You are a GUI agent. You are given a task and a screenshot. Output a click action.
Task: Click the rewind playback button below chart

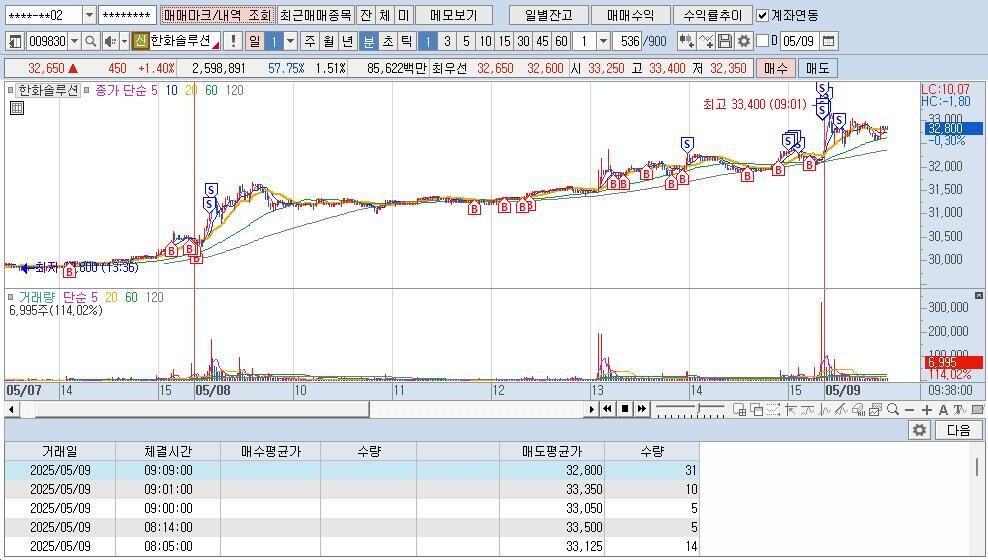pos(607,409)
